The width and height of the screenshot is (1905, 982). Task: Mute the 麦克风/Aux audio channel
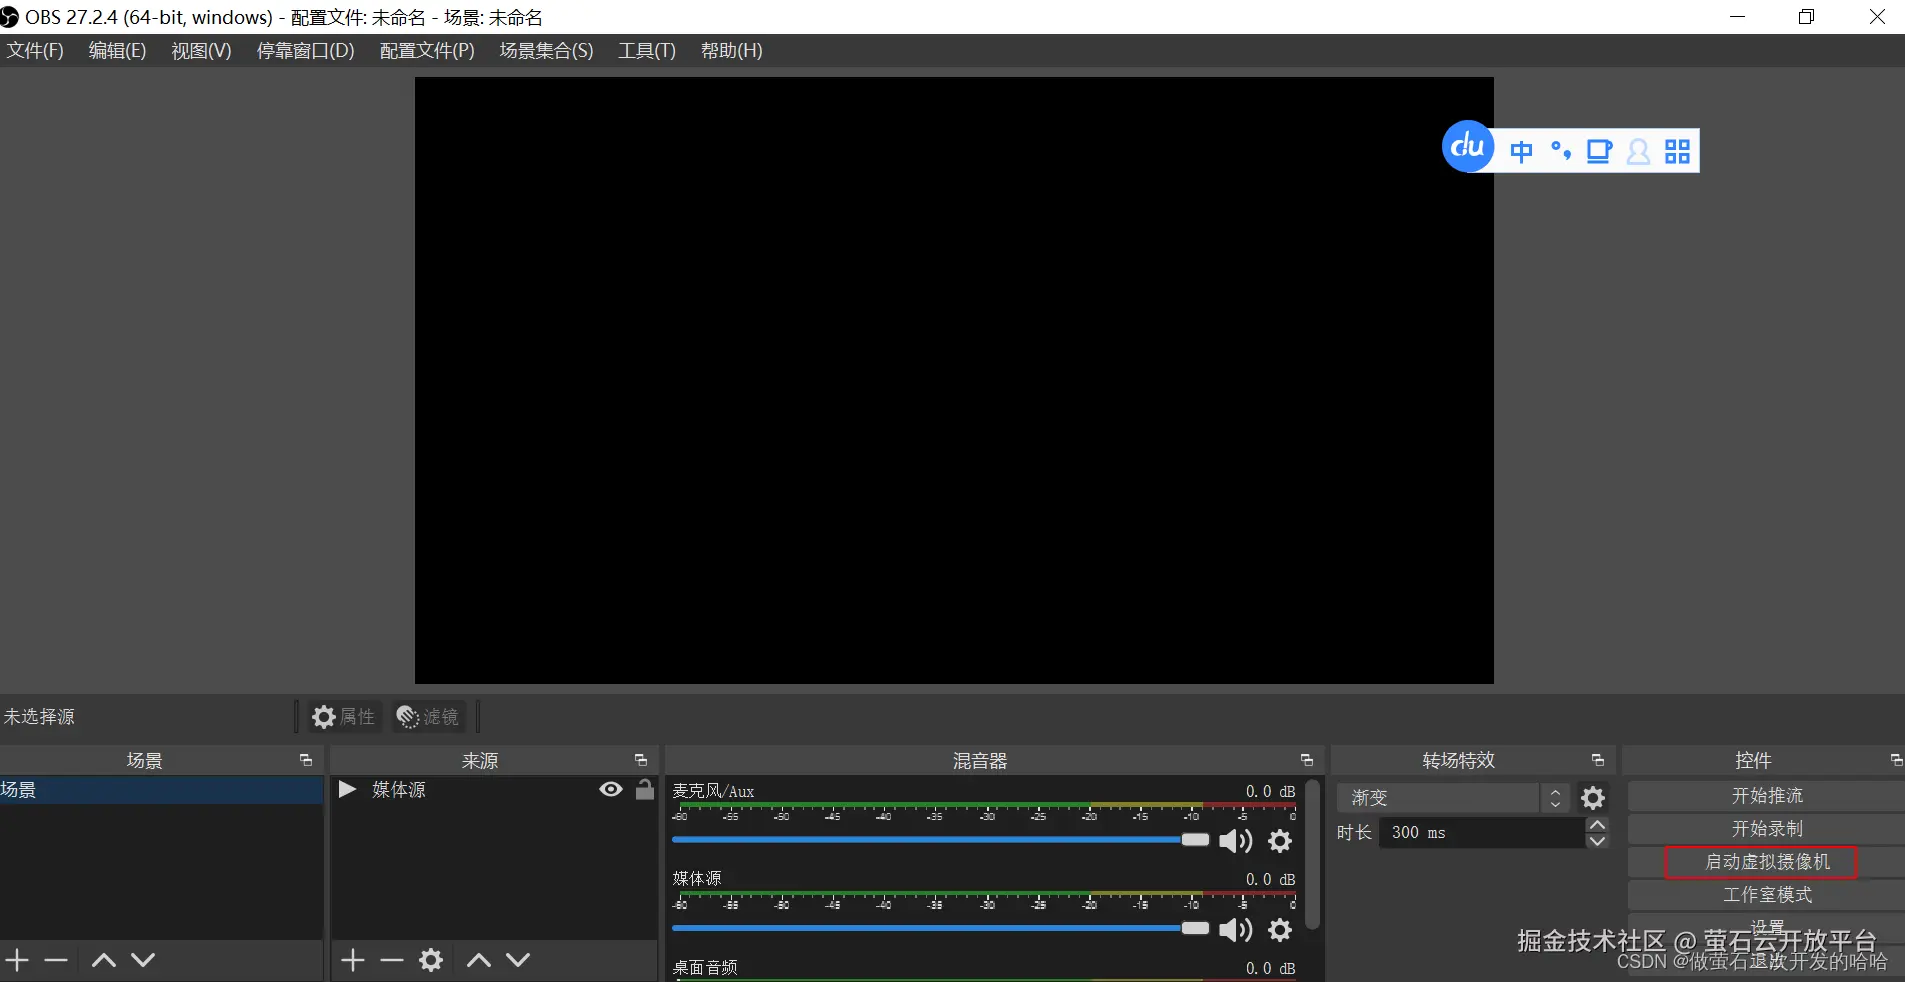pyautogui.click(x=1236, y=841)
